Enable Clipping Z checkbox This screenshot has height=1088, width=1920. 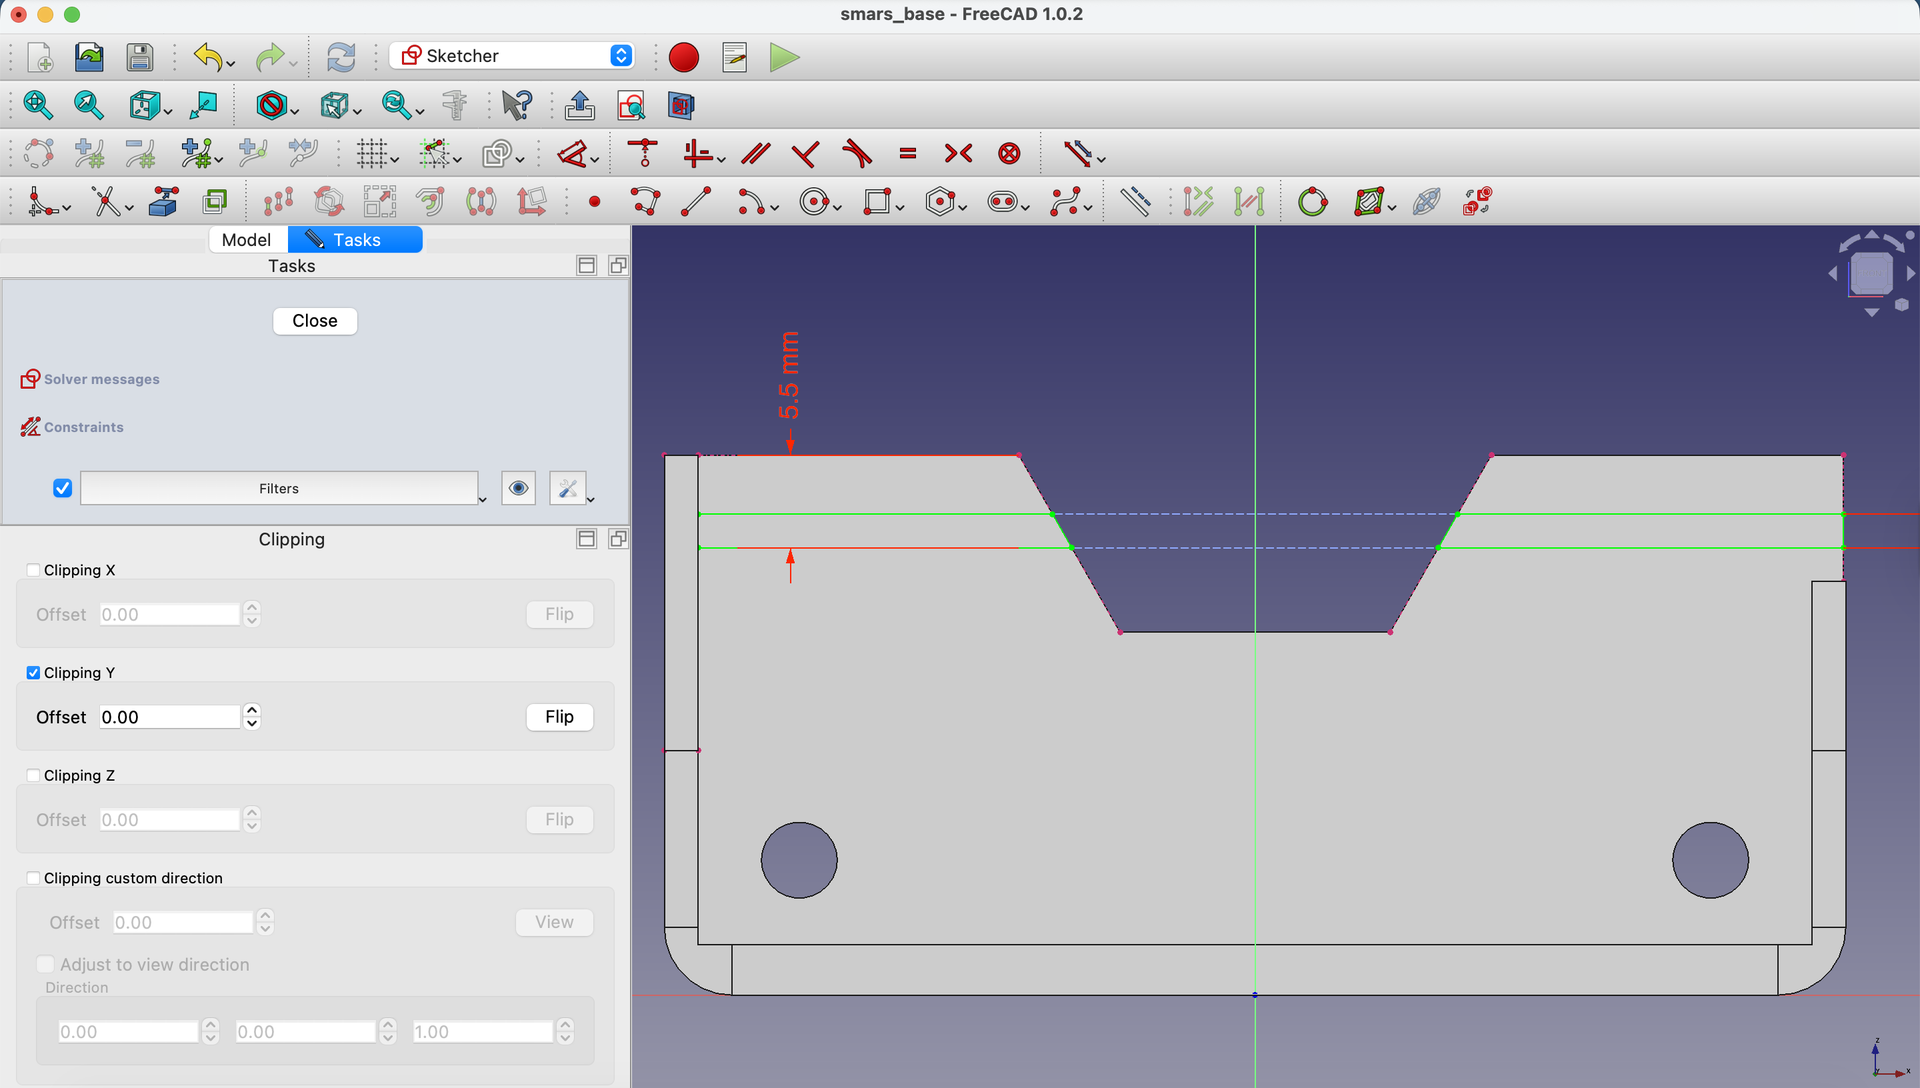point(33,776)
